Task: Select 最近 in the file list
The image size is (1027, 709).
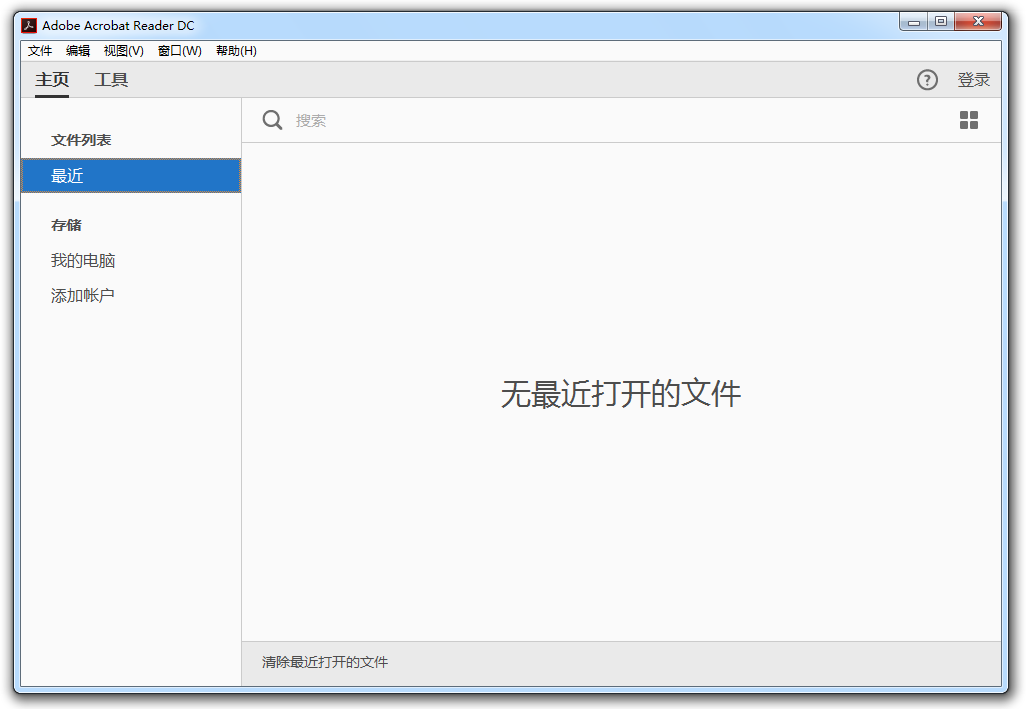Action: click(x=130, y=176)
